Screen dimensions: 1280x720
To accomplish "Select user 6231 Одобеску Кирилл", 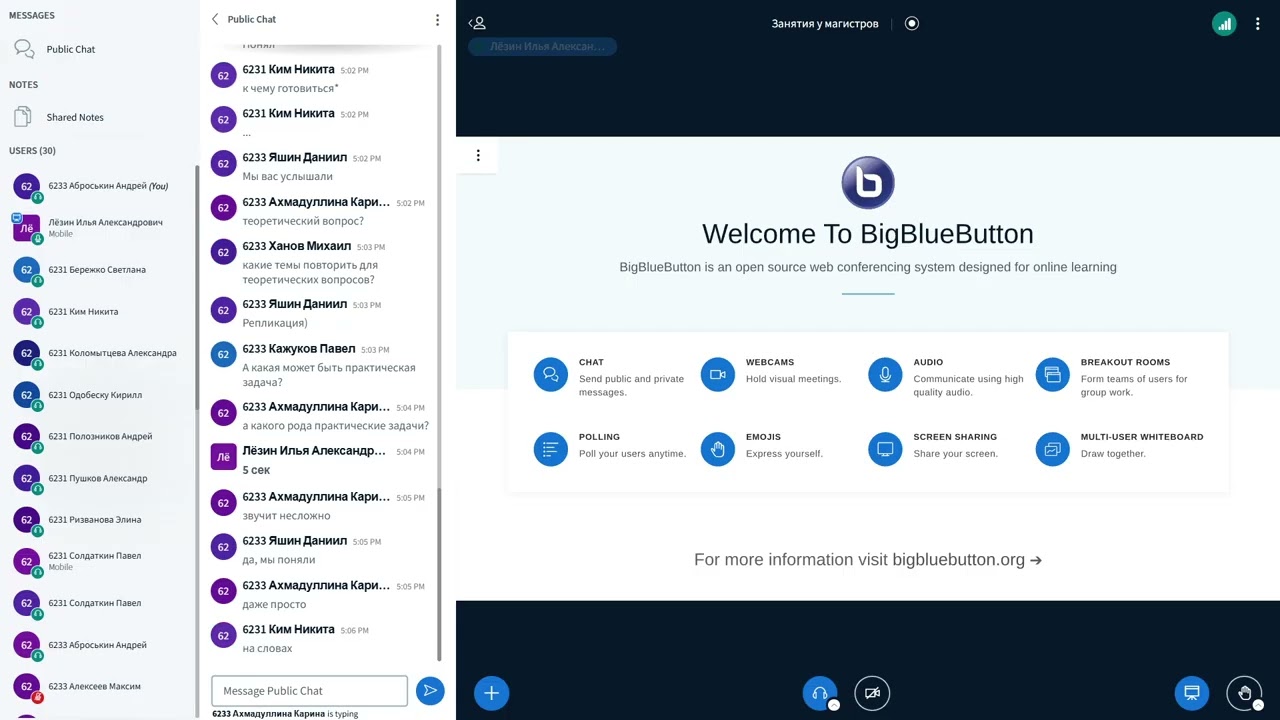I will pos(98,395).
